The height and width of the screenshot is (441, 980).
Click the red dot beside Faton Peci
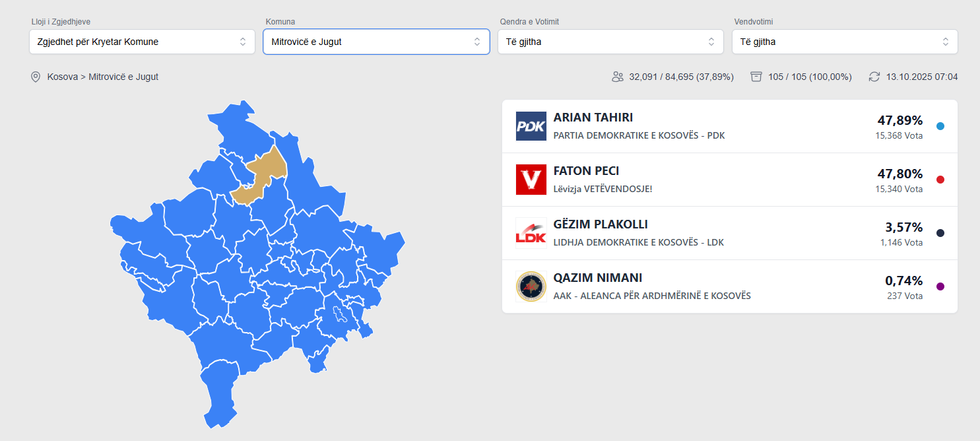coord(940,180)
